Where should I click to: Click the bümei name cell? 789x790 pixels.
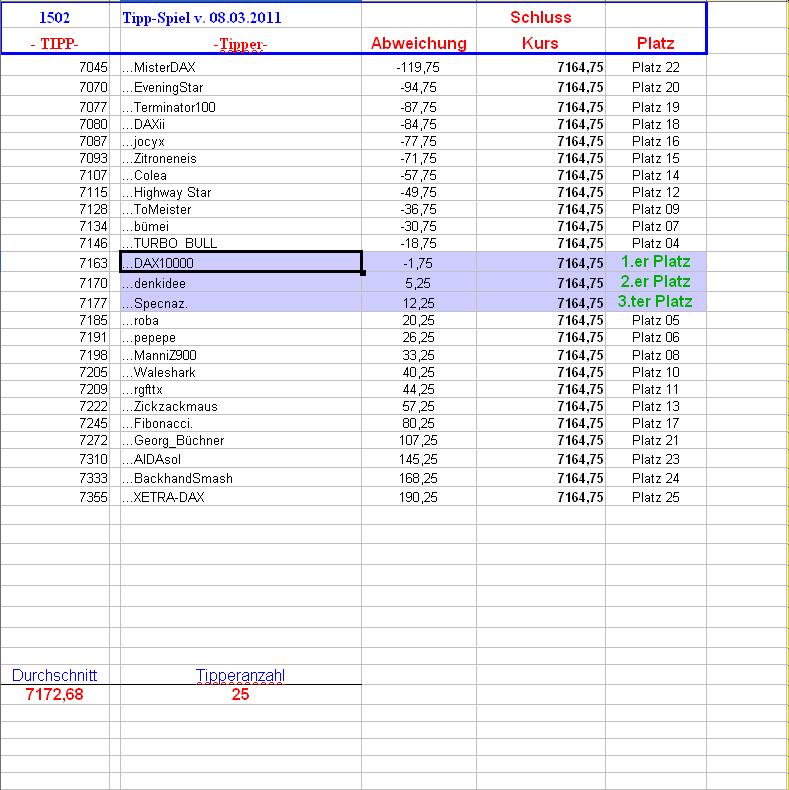click(241, 226)
